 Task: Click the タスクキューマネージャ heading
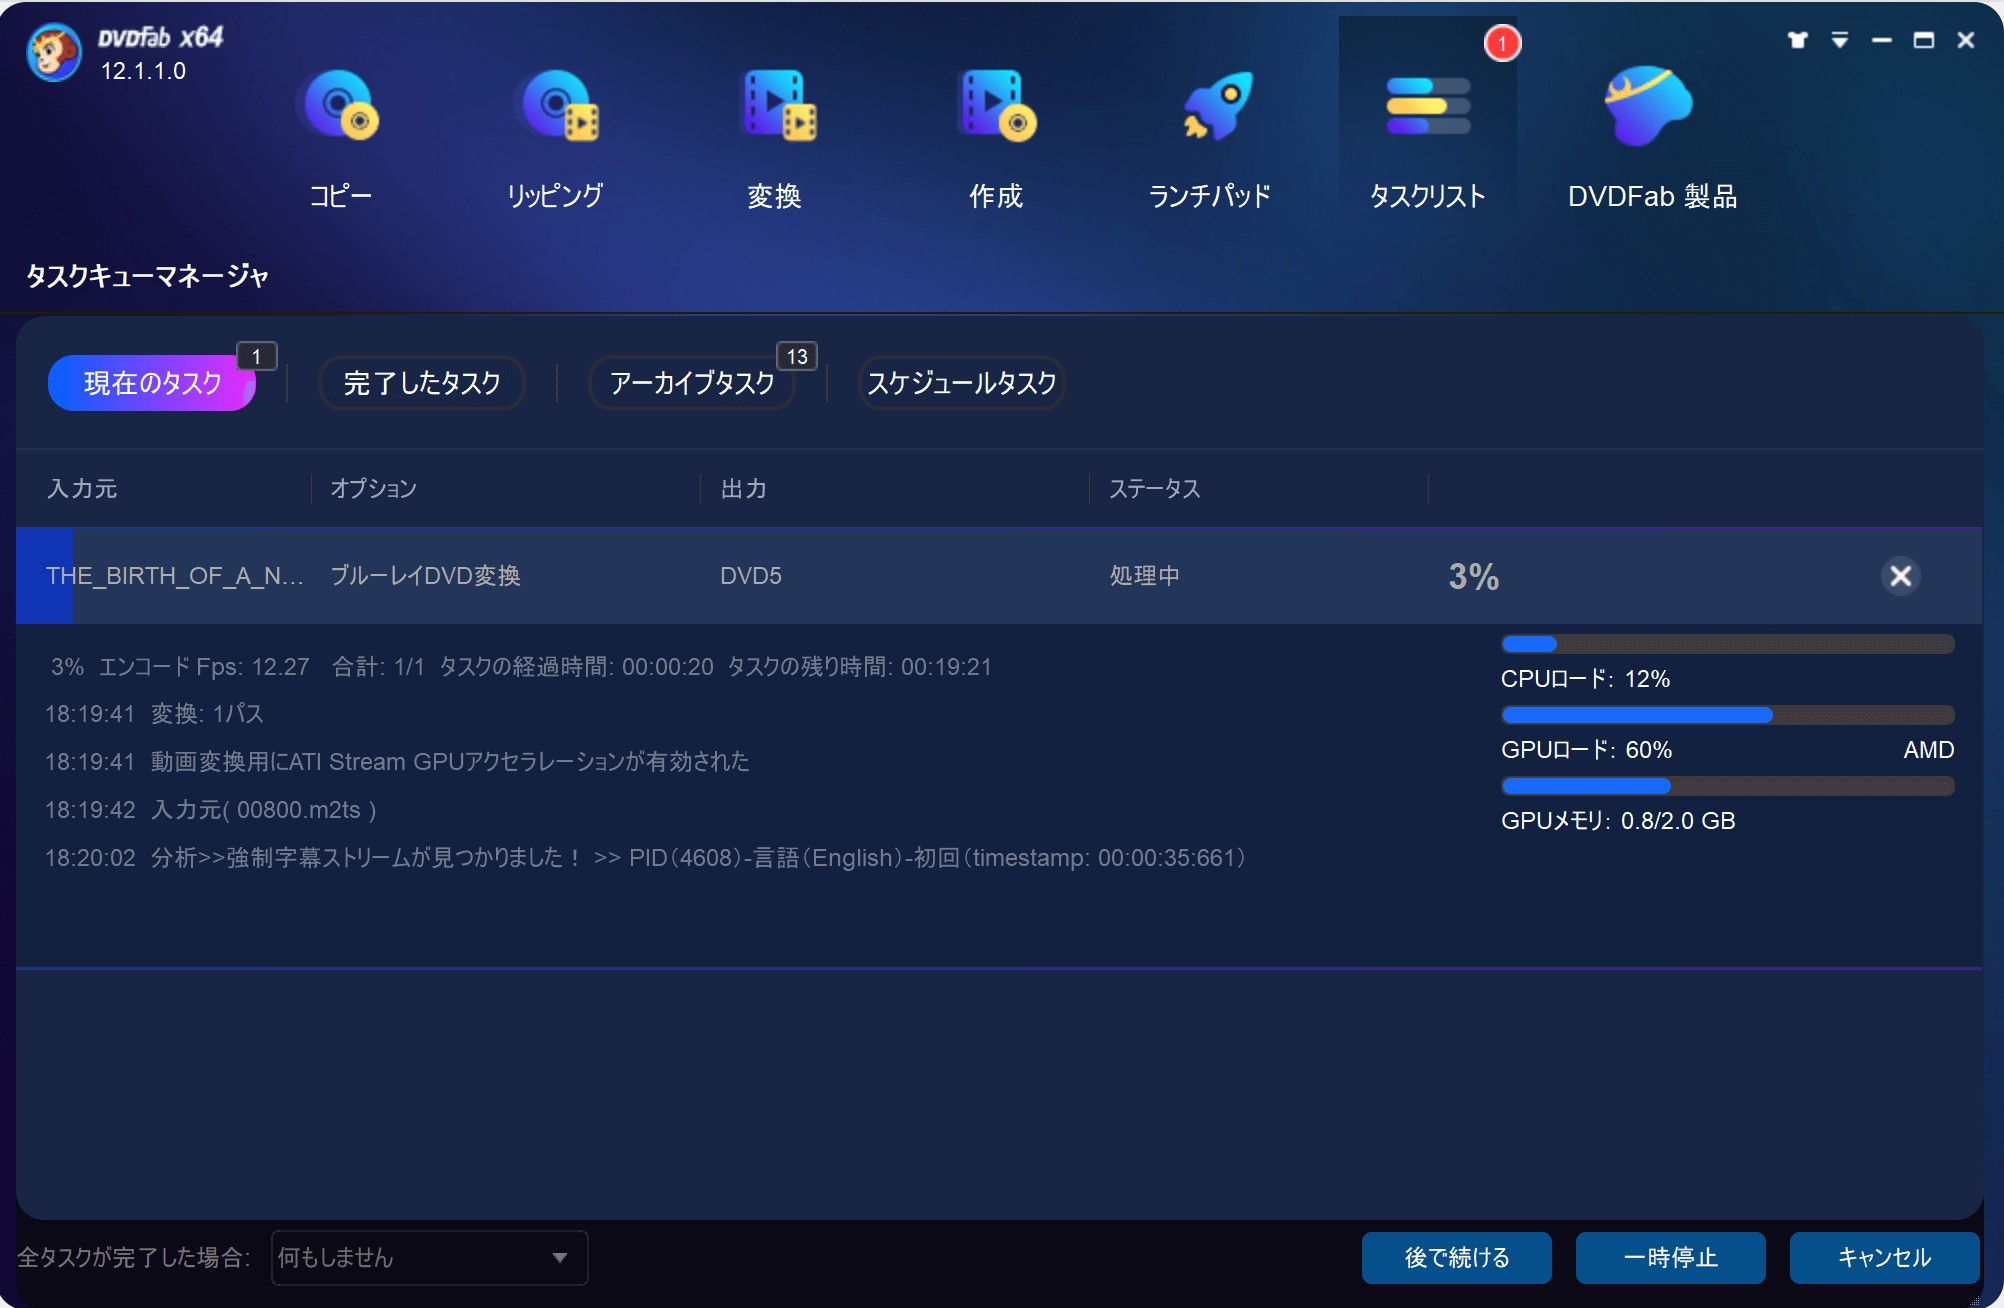click(147, 276)
